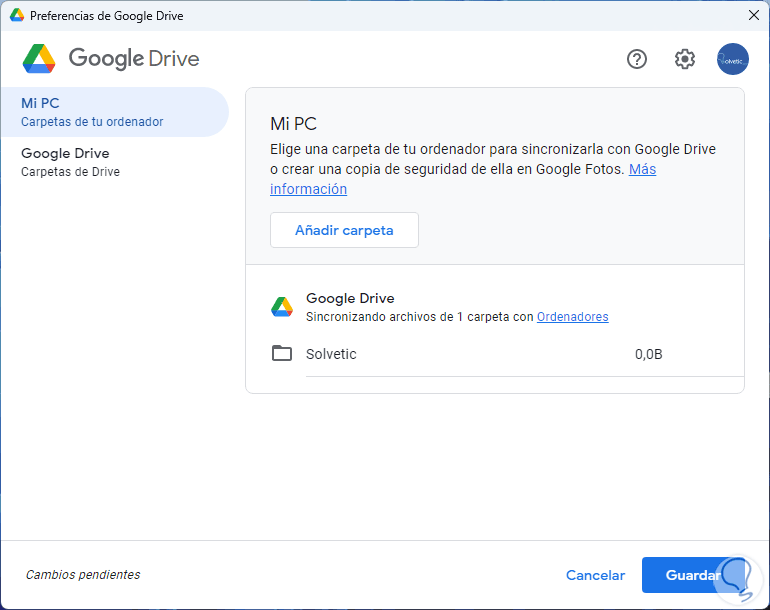Screen dimensions: 770x610
Task: Close the Preferencias de Google Drive window
Action: [x=753, y=15]
